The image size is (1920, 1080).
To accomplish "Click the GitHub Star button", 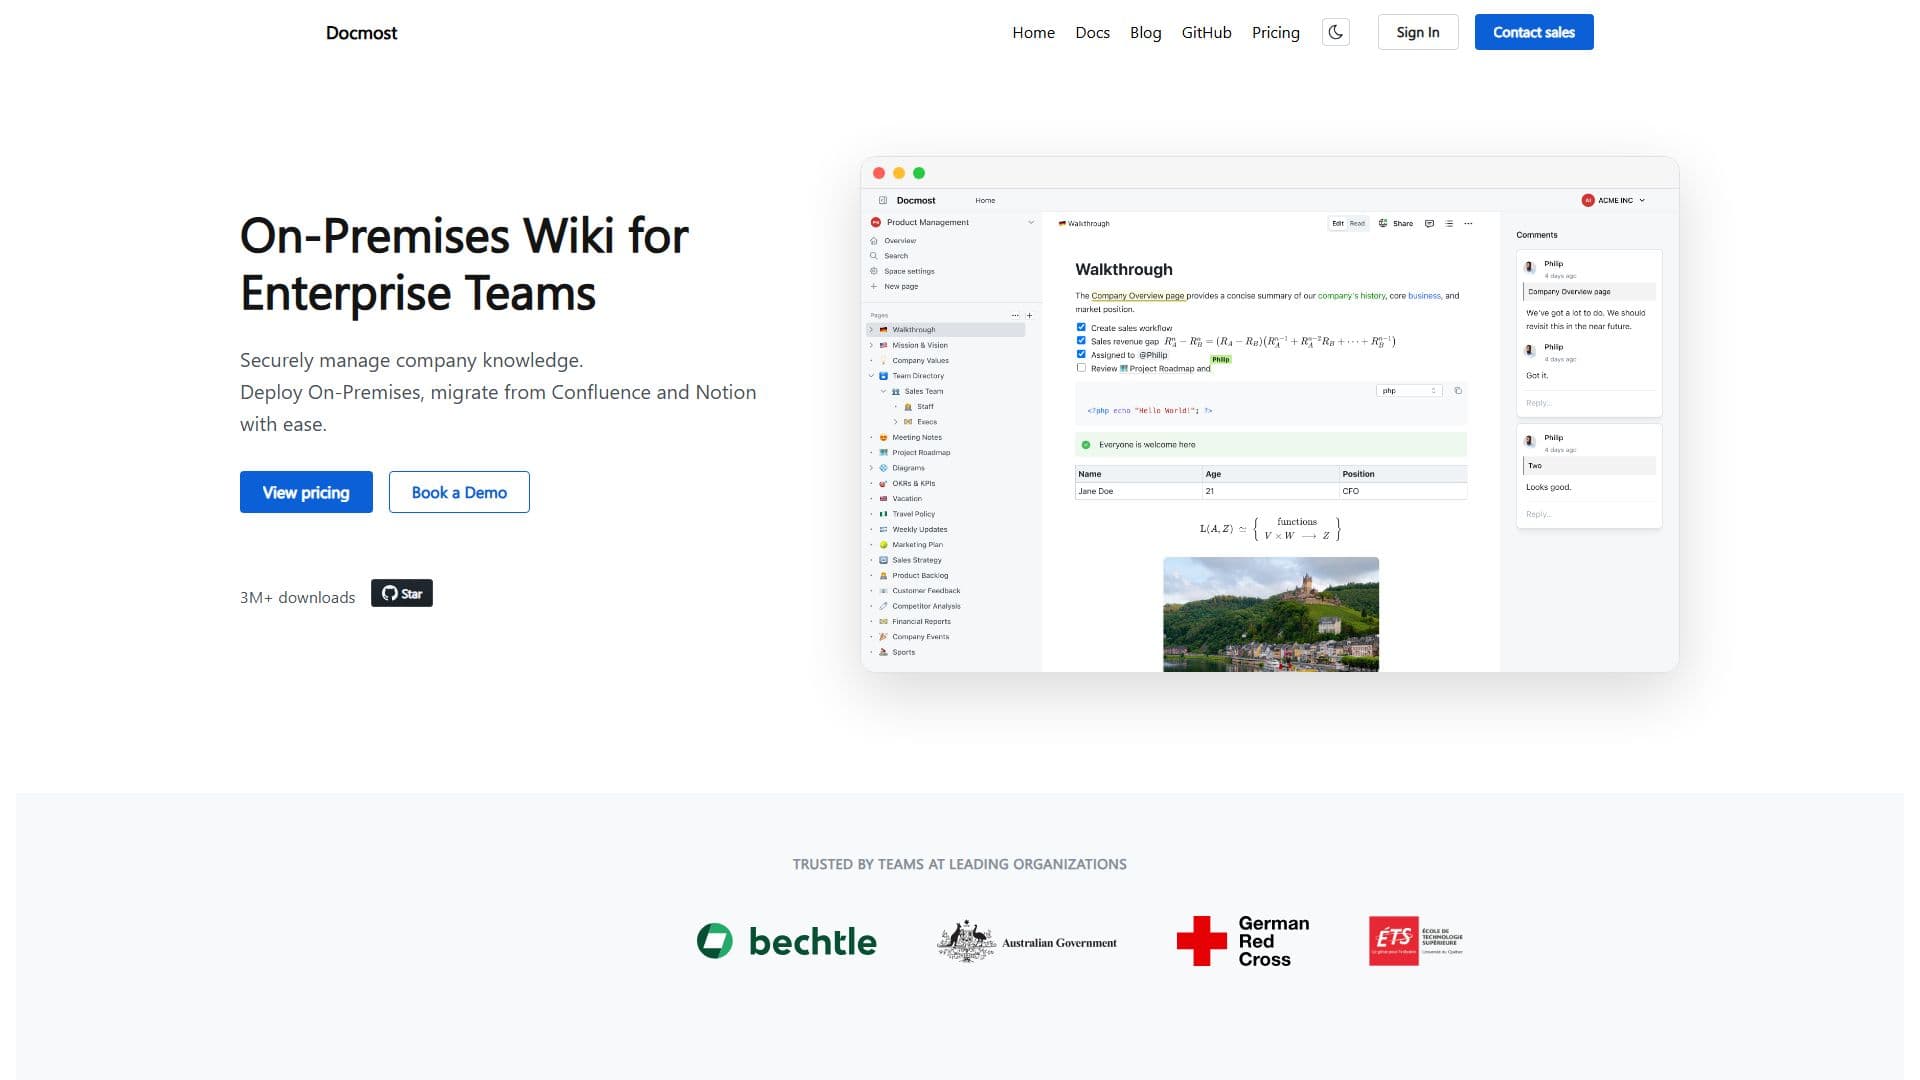I will 402,593.
